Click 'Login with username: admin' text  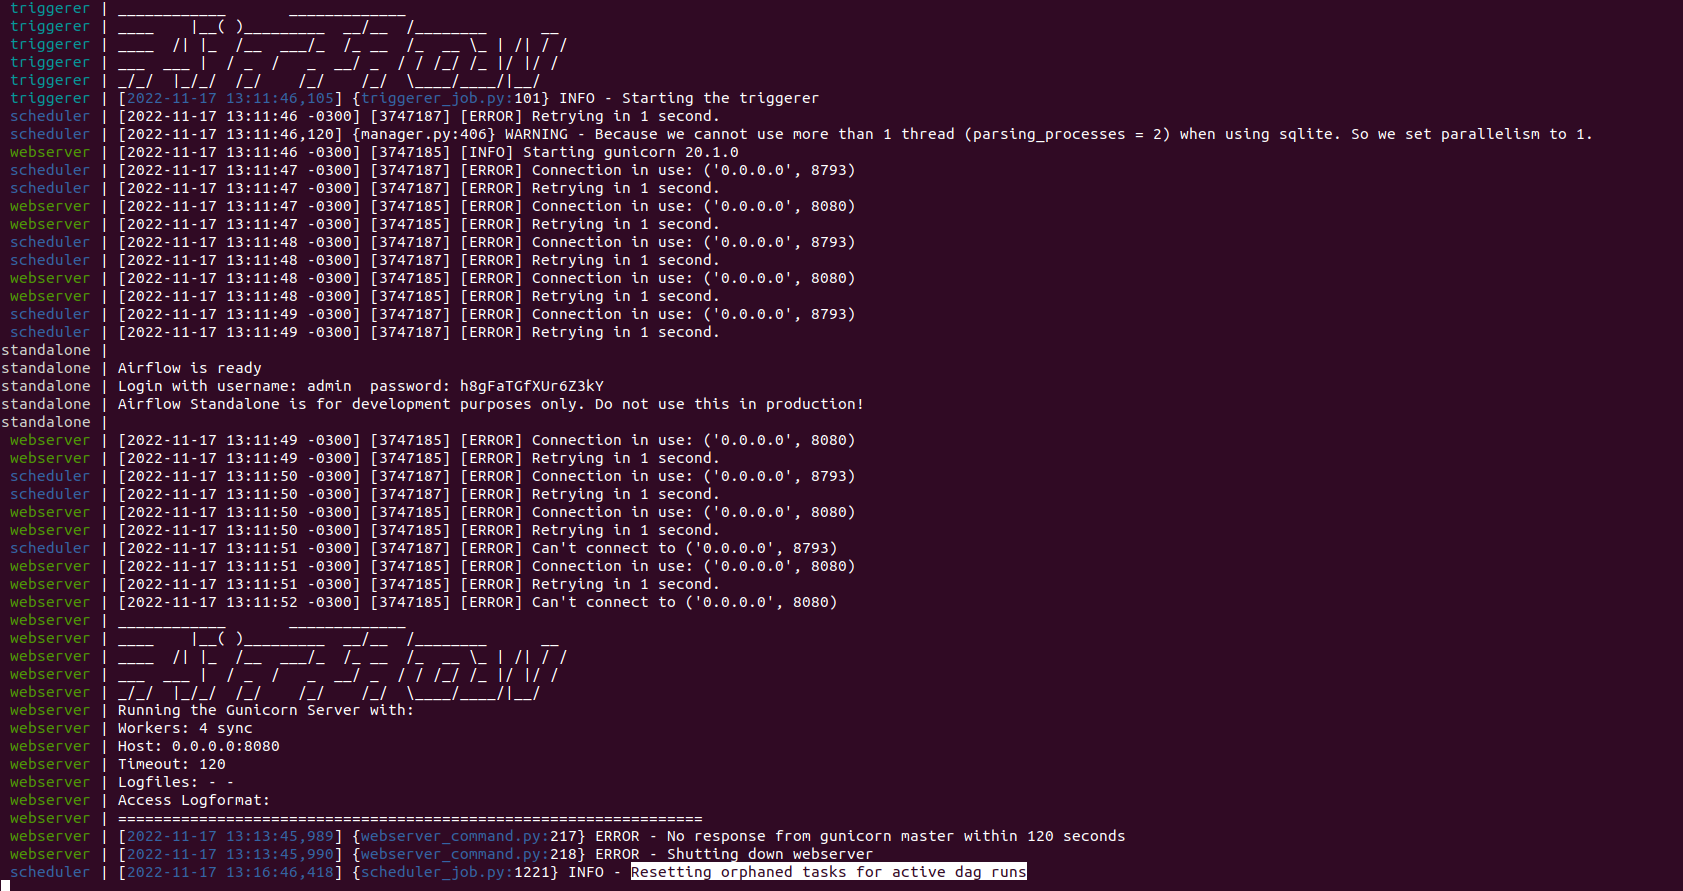(x=235, y=386)
